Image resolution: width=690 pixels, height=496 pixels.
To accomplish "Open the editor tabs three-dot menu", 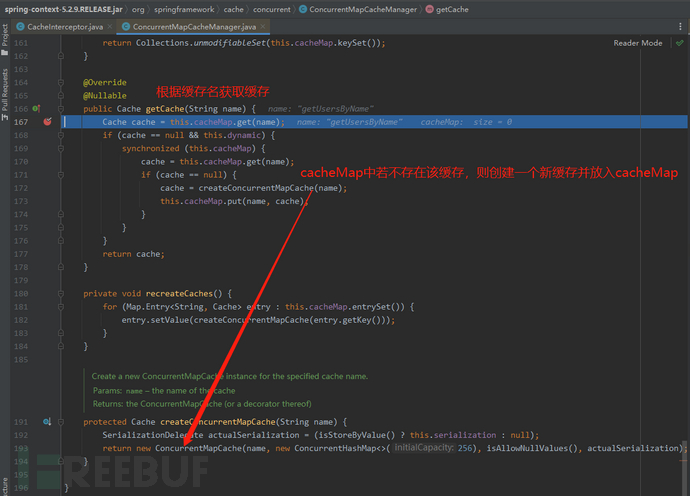I will [680, 27].
